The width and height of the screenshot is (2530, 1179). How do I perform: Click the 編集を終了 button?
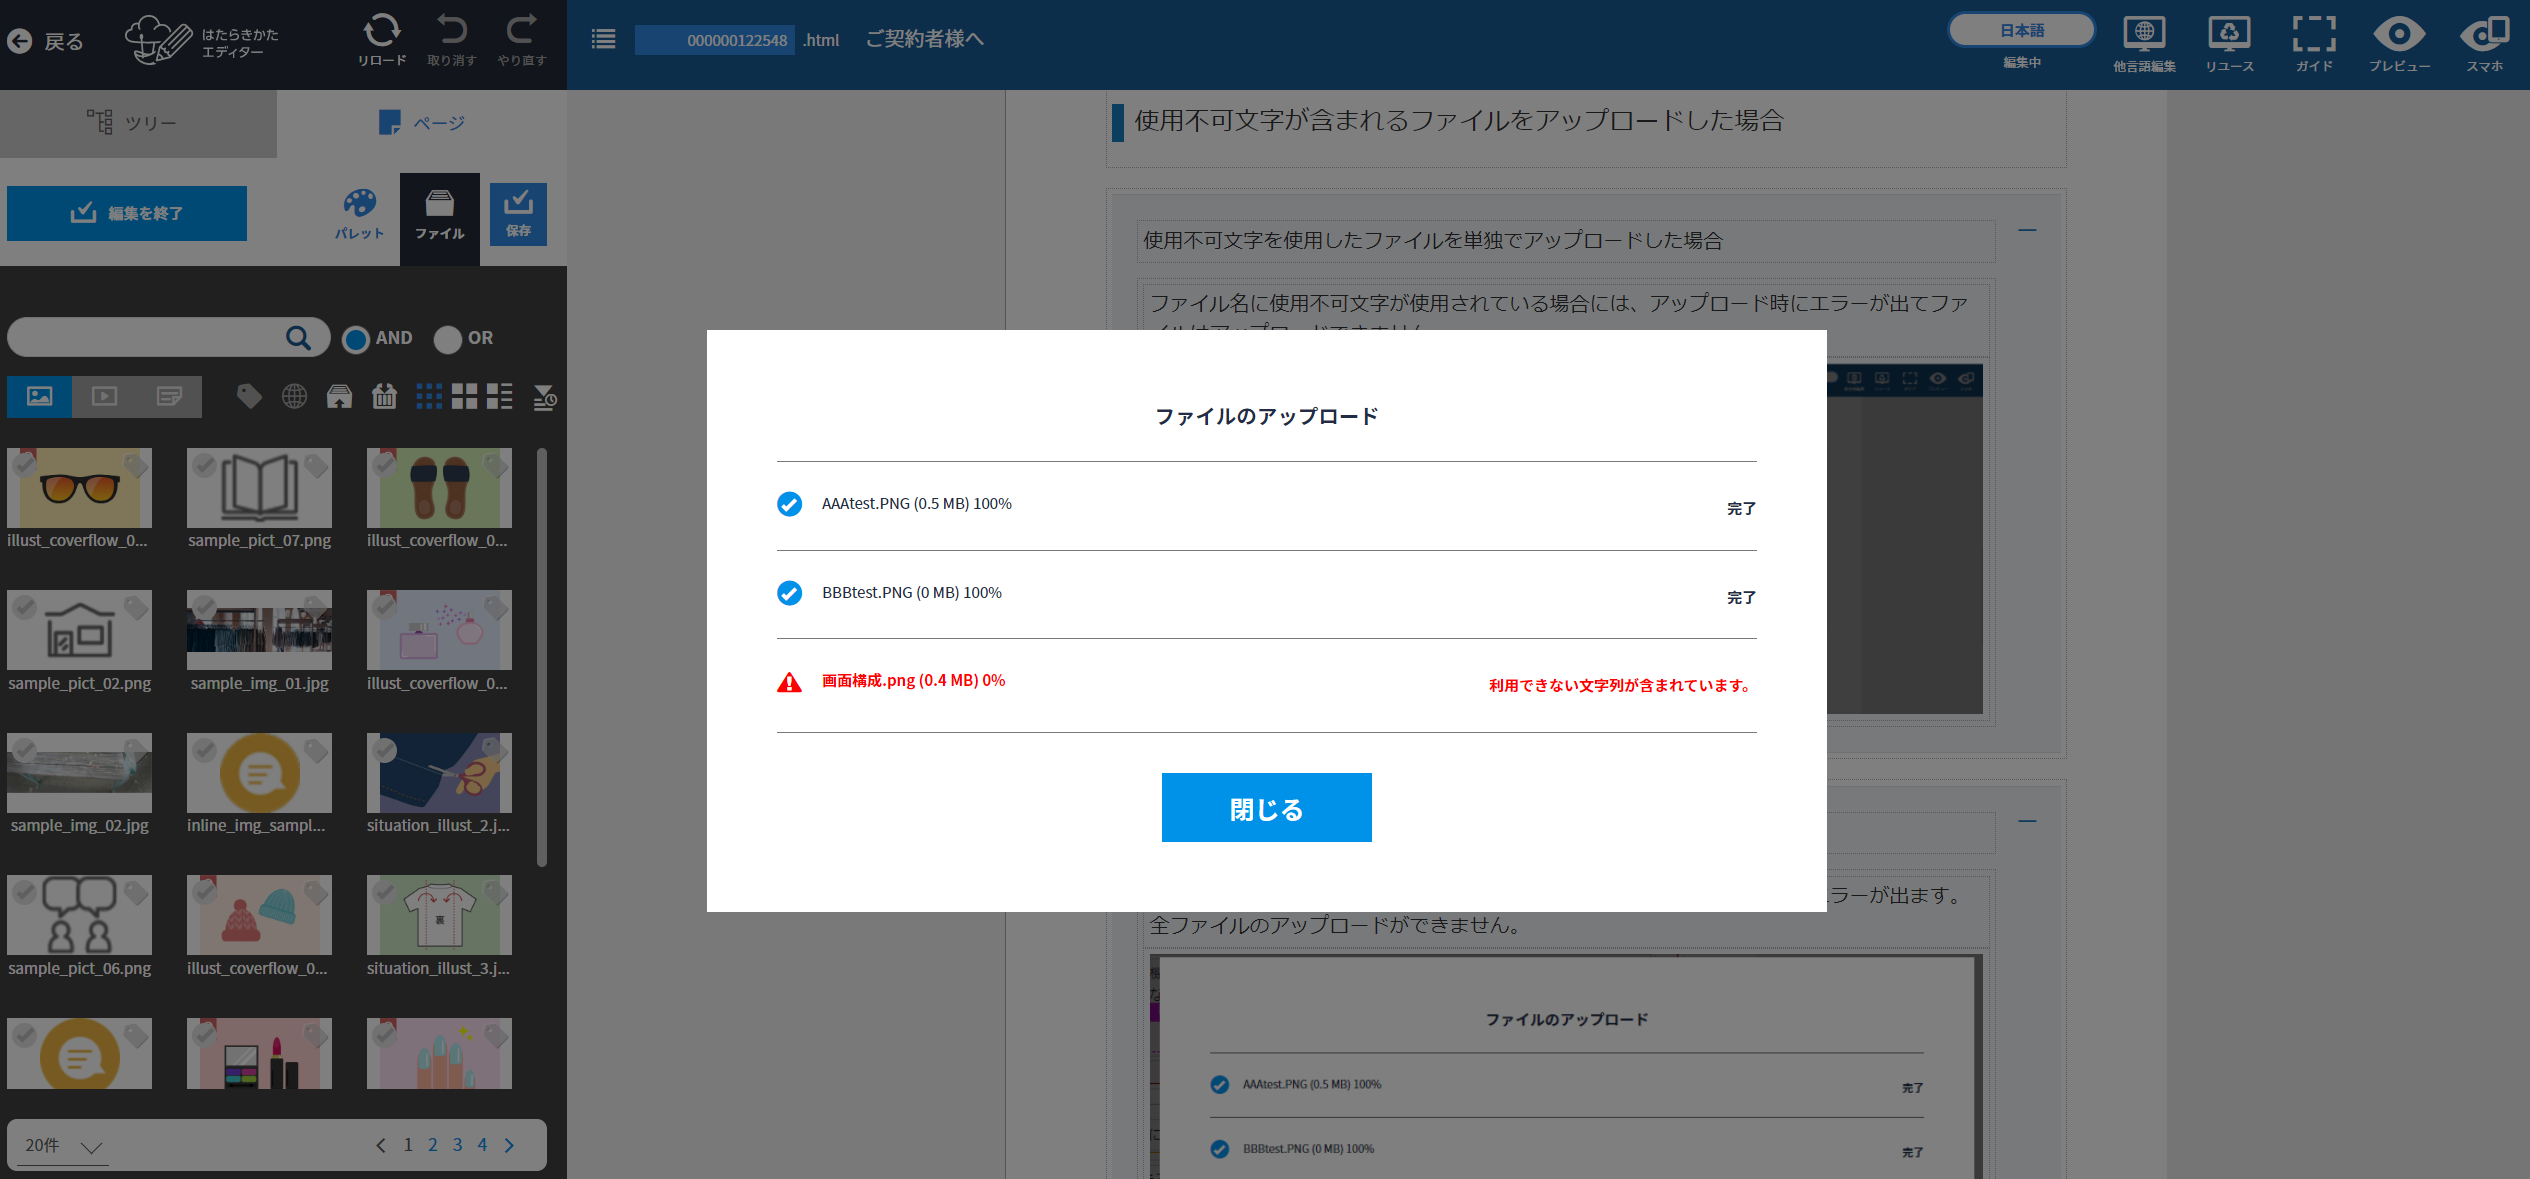(x=127, y=213)
